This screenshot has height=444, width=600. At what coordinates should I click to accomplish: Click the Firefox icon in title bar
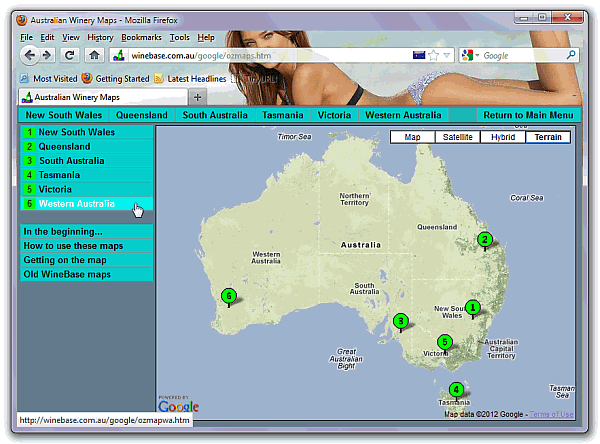(x=22, y=20)
